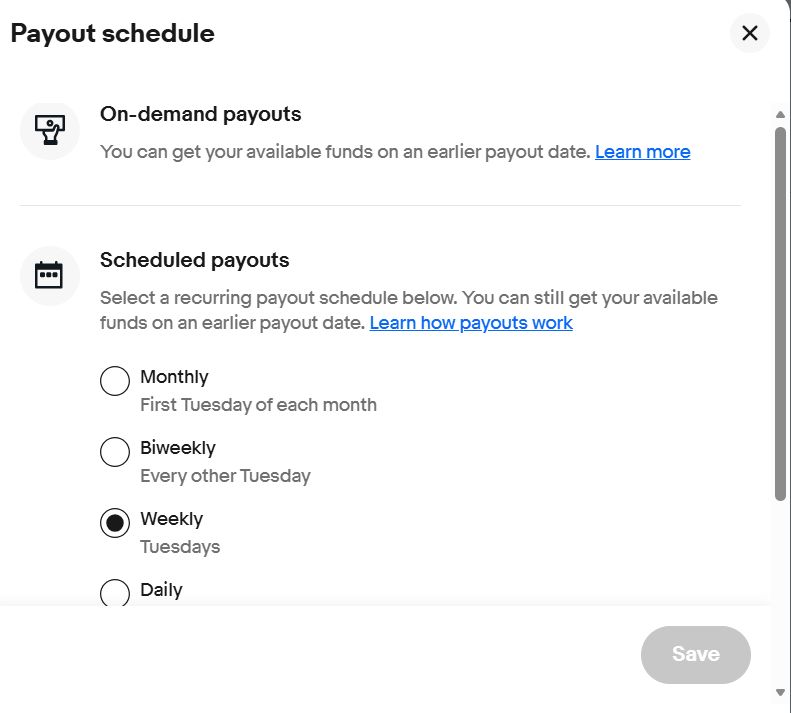This screenshot has height=713, width=791.
Task: Pick the Daily payout radio button
Action: [x=115, y=593]
